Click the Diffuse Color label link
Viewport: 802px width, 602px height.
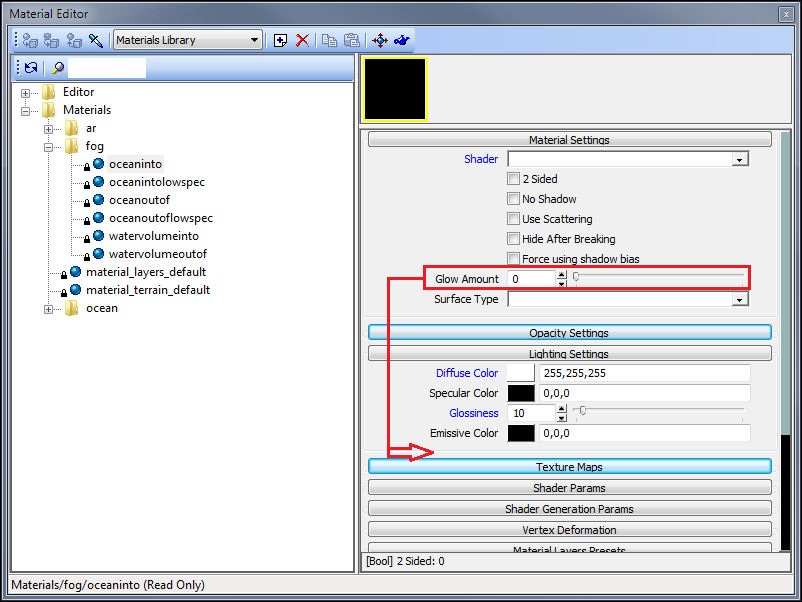(466, 373)
